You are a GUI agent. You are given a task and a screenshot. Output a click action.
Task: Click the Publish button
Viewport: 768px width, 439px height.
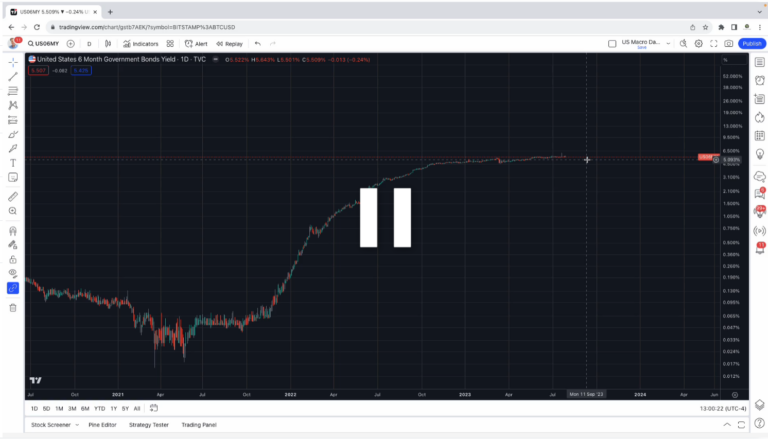pos(752,44)
